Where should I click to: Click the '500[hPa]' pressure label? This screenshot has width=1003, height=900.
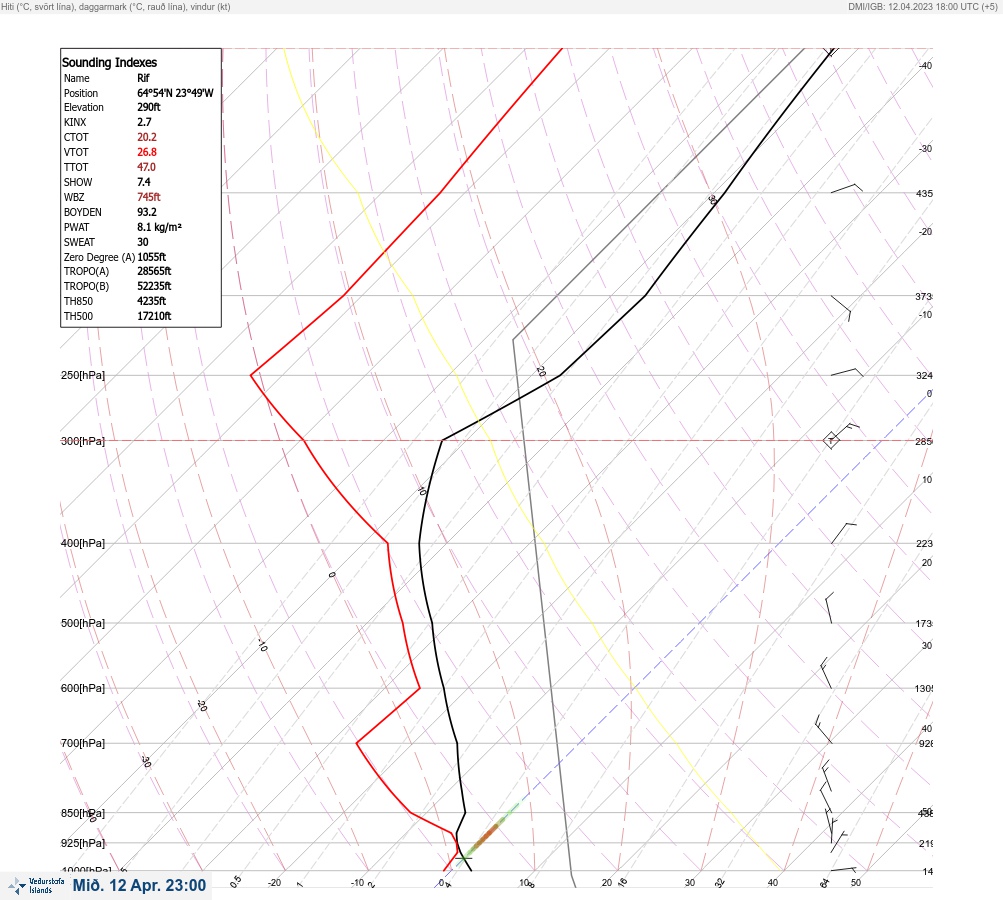click(x=83, y=623)
